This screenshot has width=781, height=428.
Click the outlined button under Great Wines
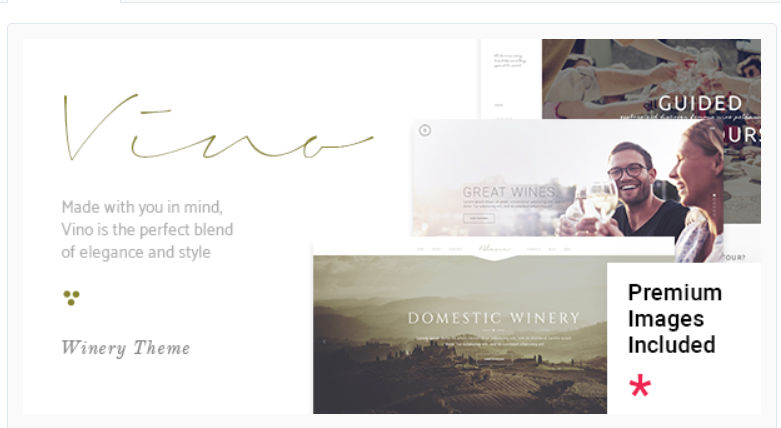[x=479, y=218]
